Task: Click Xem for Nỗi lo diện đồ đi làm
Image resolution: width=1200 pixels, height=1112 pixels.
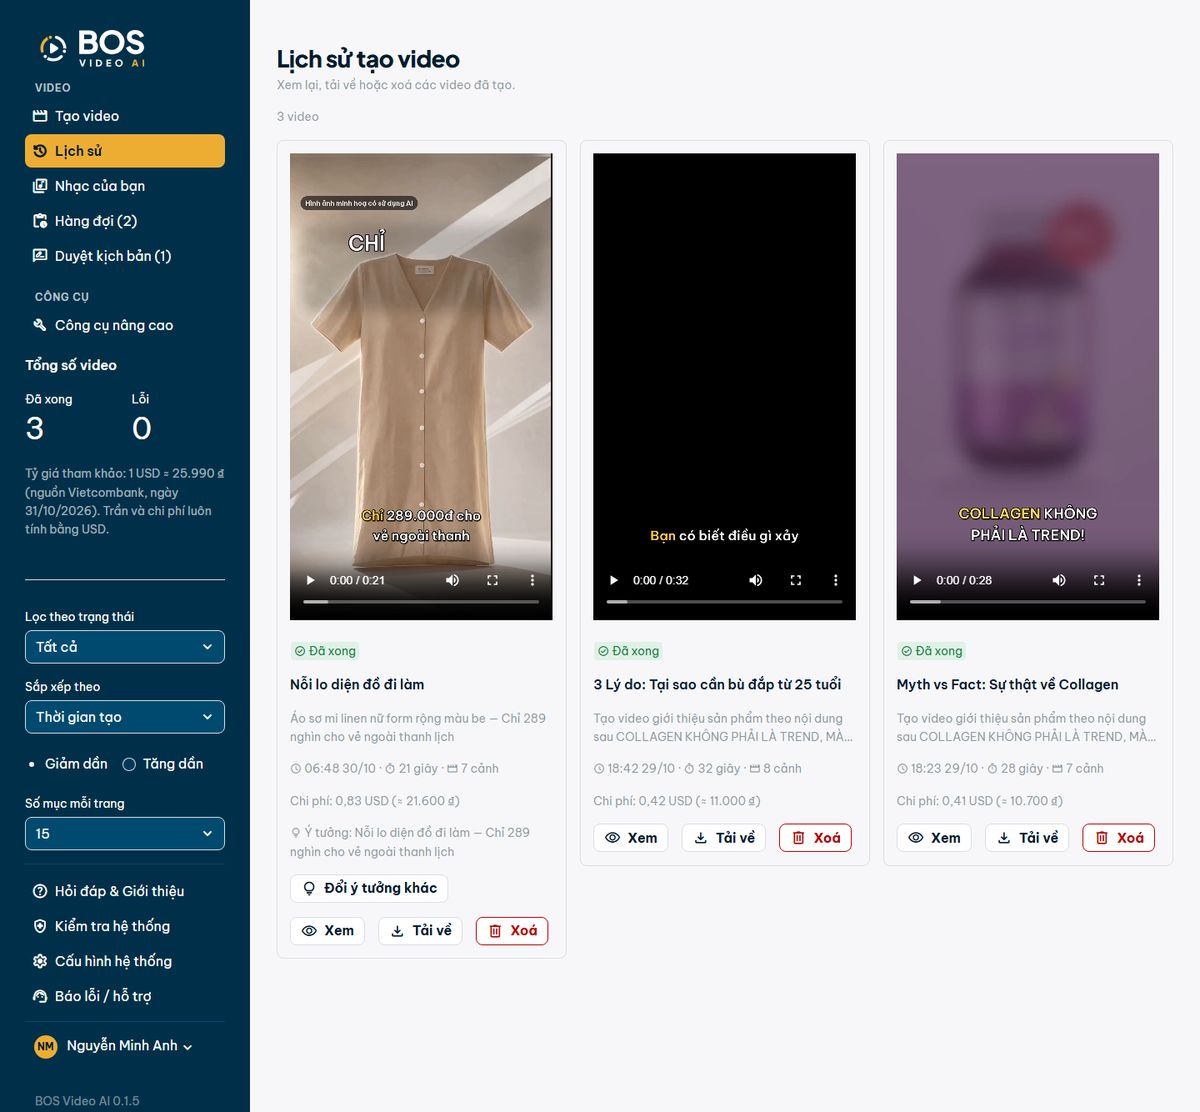Action: 328,931
